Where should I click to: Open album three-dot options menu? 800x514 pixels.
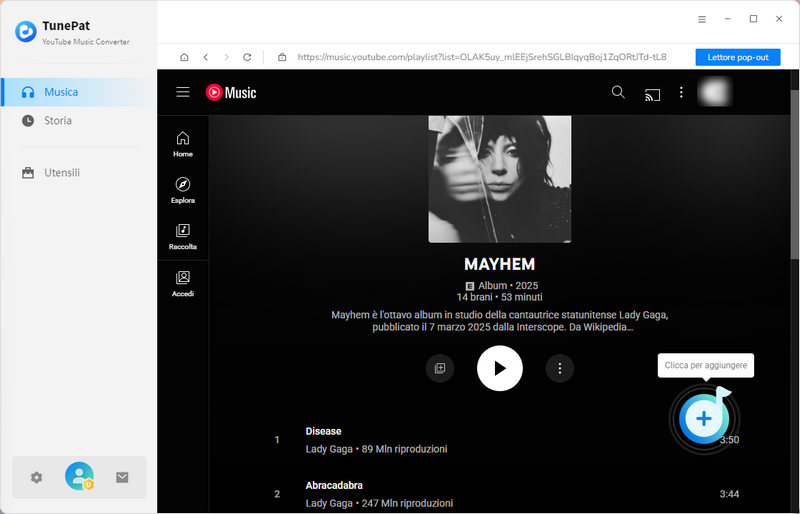pyautogui.click(x=560, y=368)
